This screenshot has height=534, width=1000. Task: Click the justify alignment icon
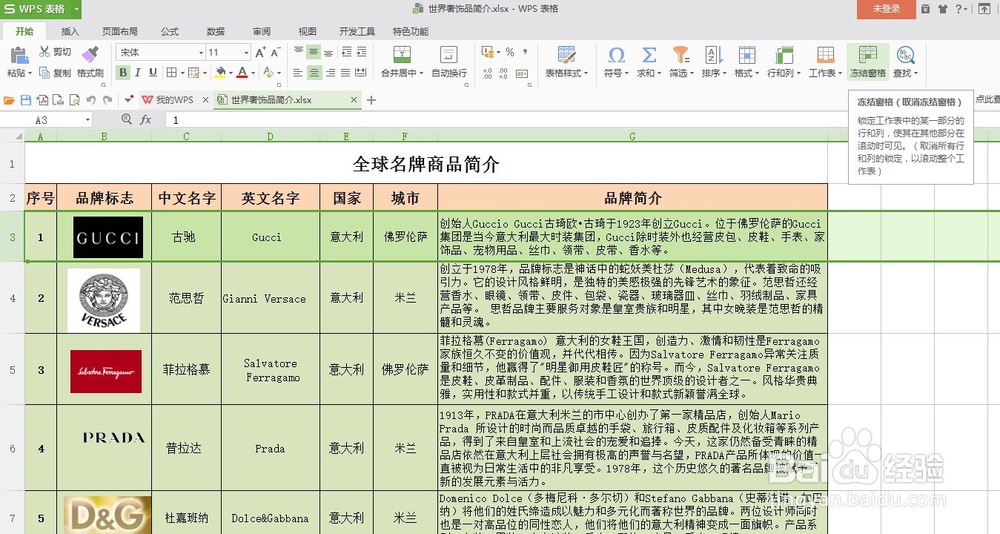pyautogui.click(x=345, y=73)
